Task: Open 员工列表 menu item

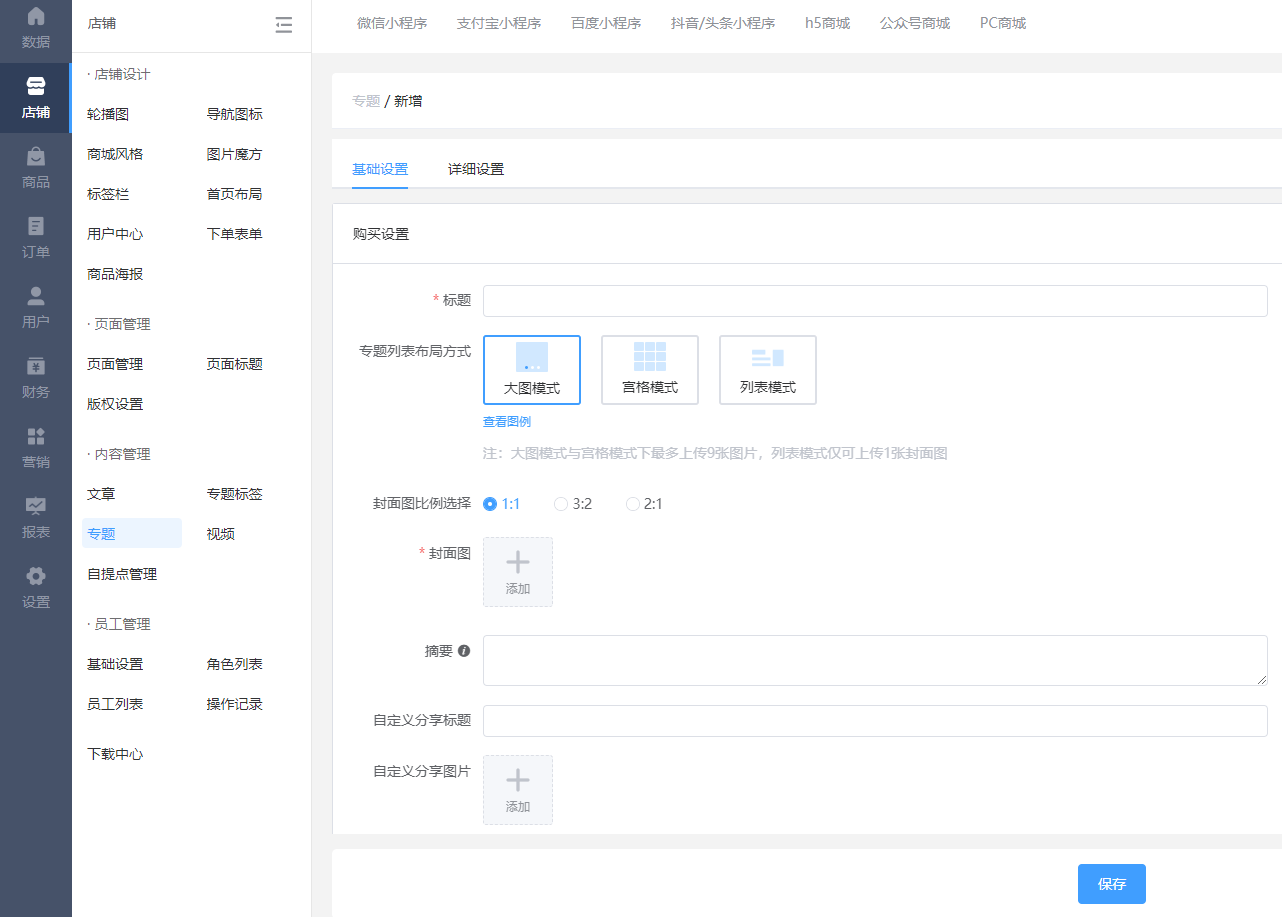Action: pyautogui.click(x=115, y=704)
